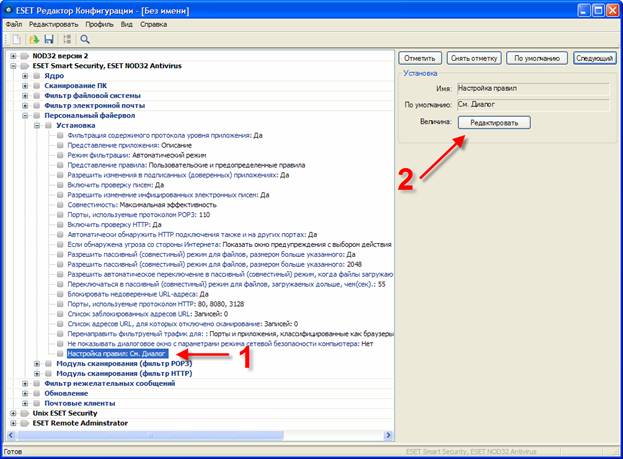Toggle the mark box for Представление приложения: Описание

click(x=60, y=145)
